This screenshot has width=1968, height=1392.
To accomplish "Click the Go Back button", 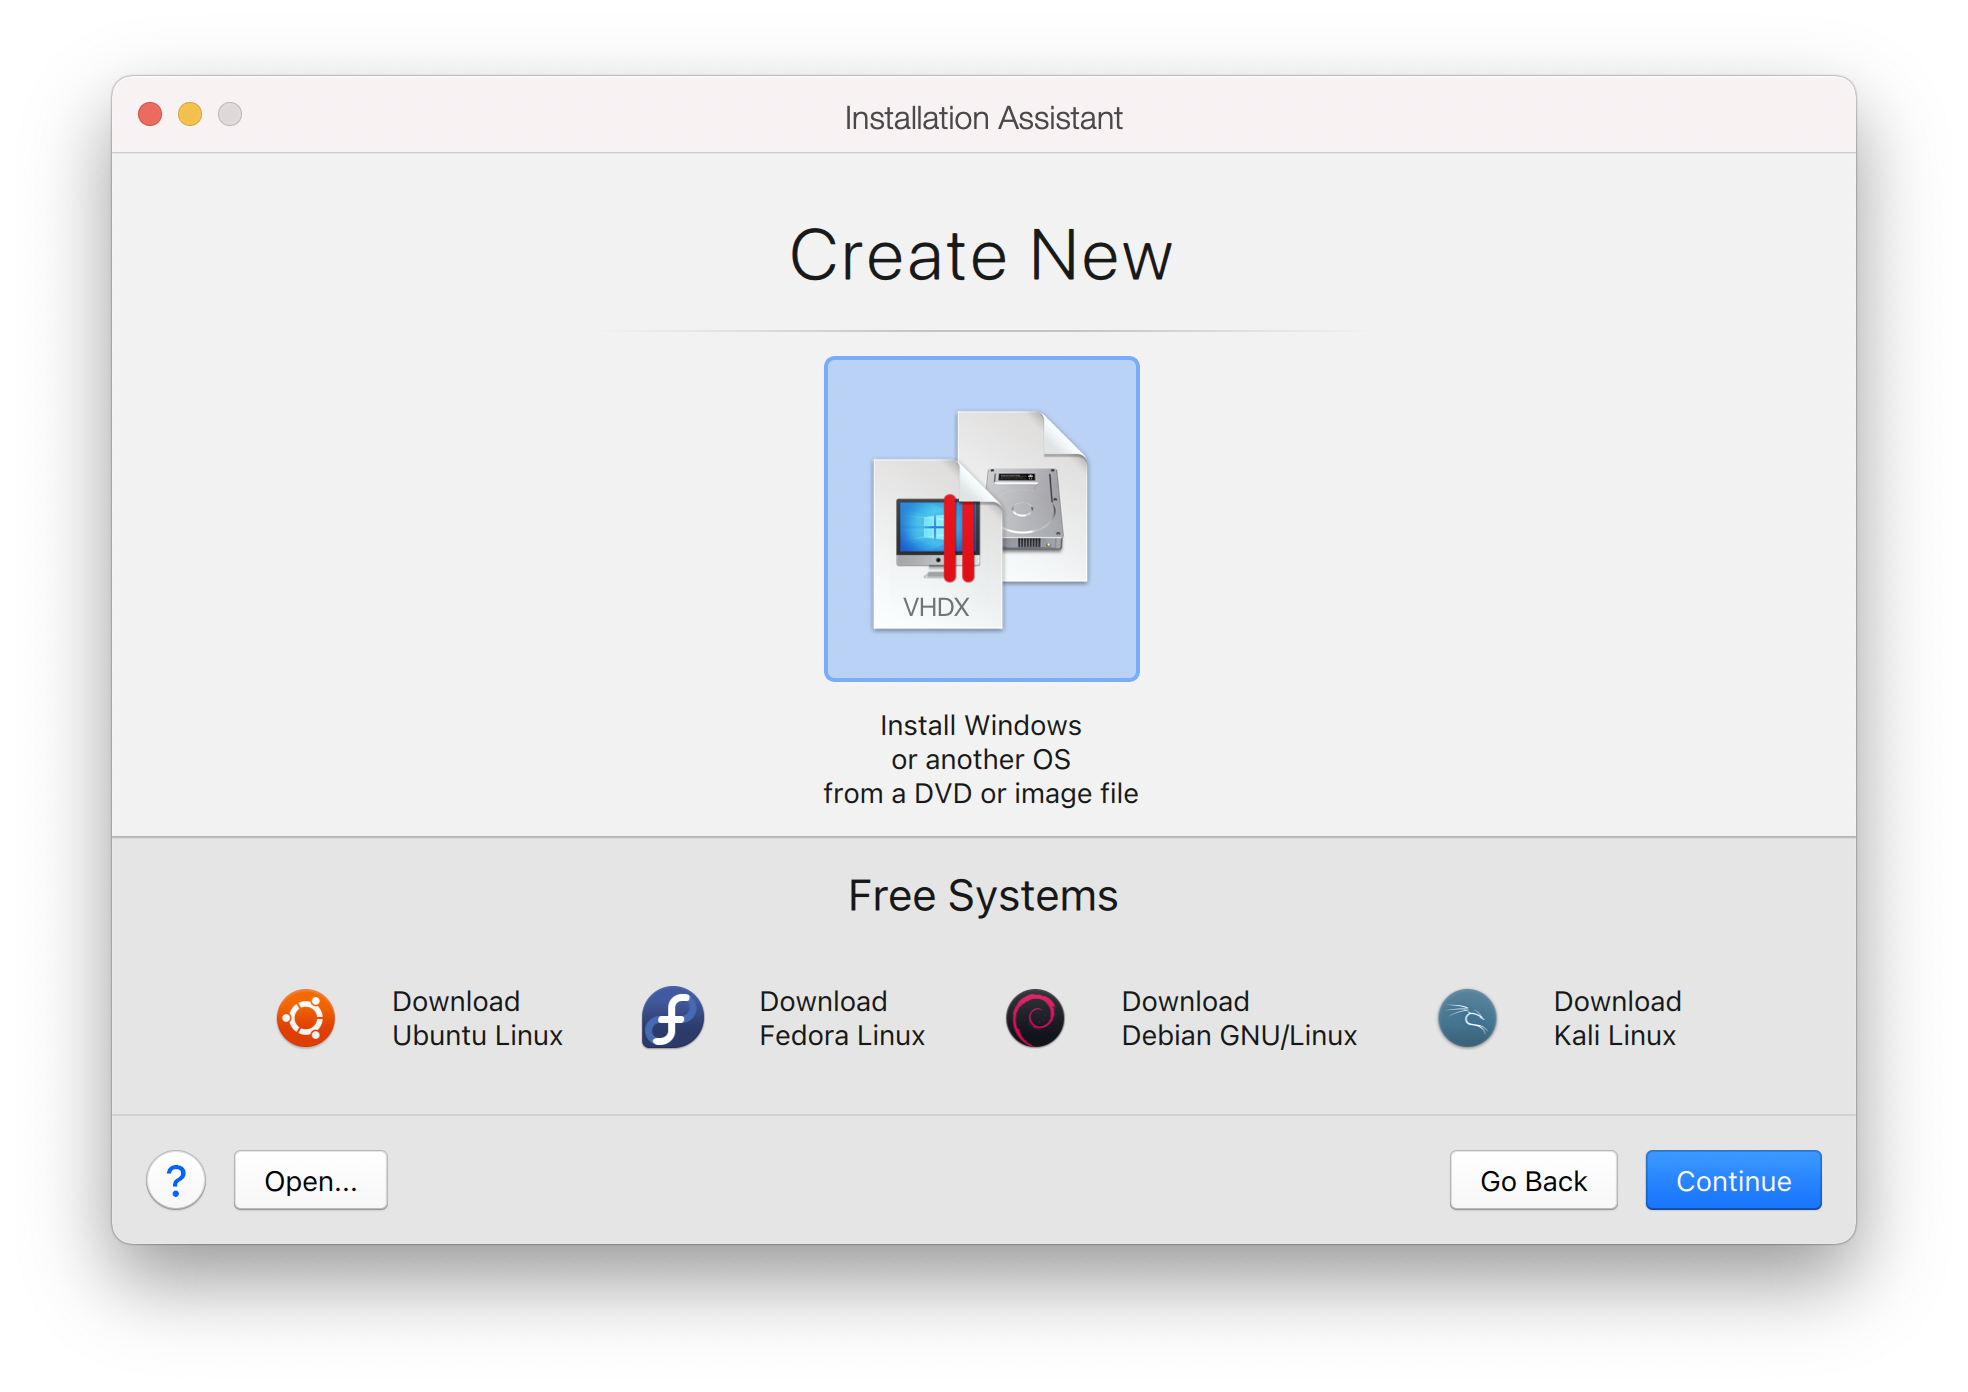I will [x=1532, y=1180].
